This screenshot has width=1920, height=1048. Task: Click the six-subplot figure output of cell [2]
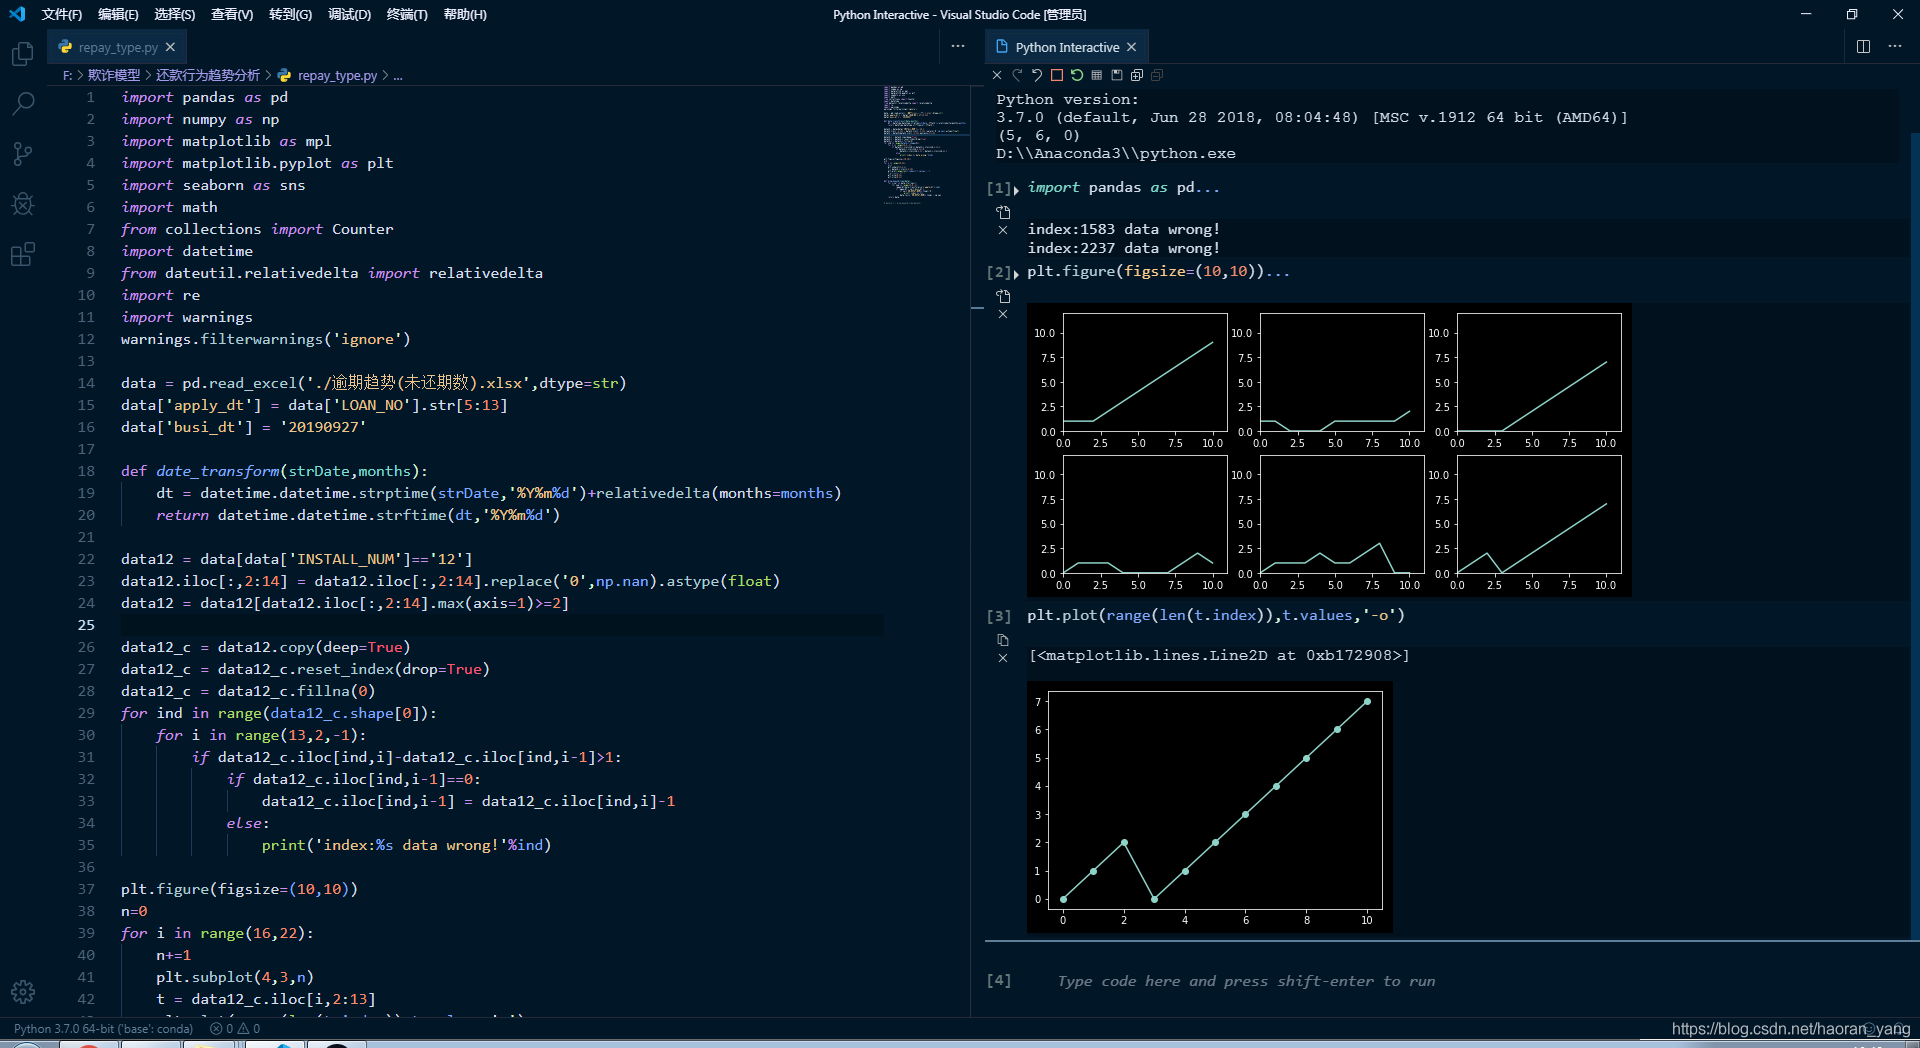(x=1329, y=450)
